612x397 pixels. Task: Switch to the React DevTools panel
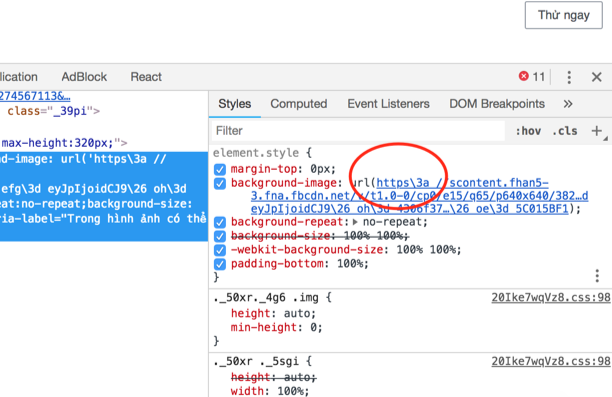pyautogui.click(x=146, y=77)
